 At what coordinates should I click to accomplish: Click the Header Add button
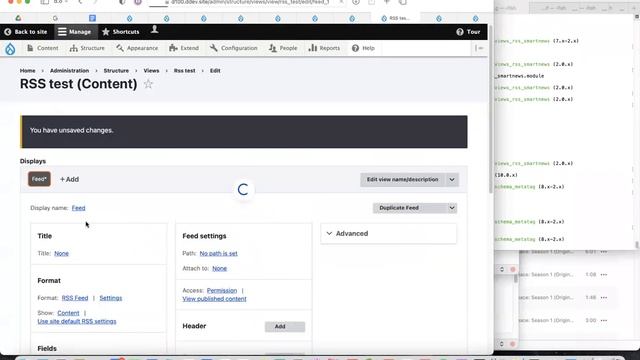coord(285,327)
